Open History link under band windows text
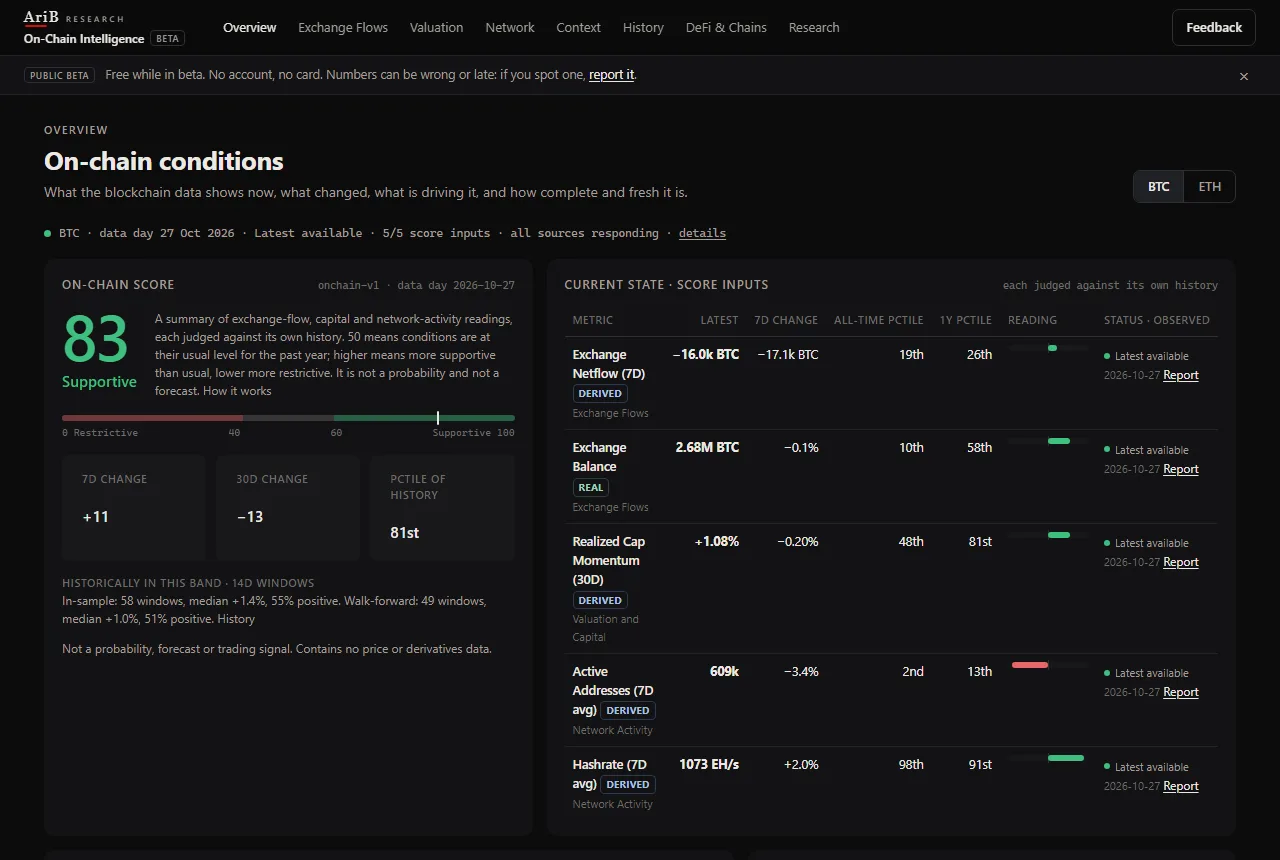The width and height of the screenshot is (1280, 860). tap(236, 619)
